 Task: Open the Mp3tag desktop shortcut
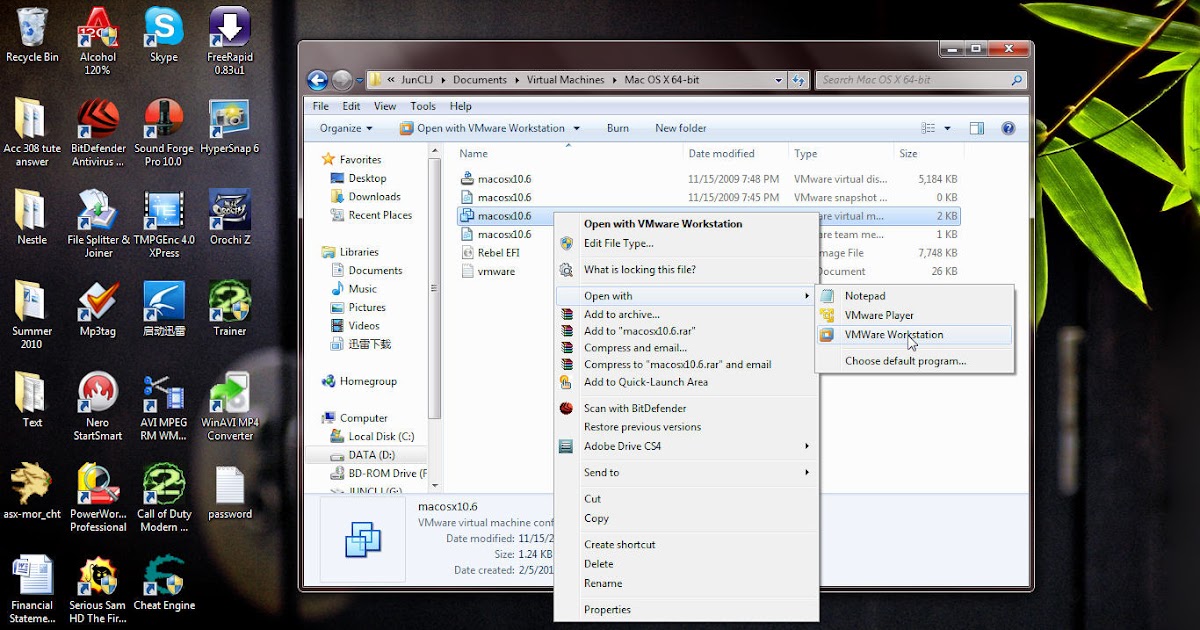(98, 309)
